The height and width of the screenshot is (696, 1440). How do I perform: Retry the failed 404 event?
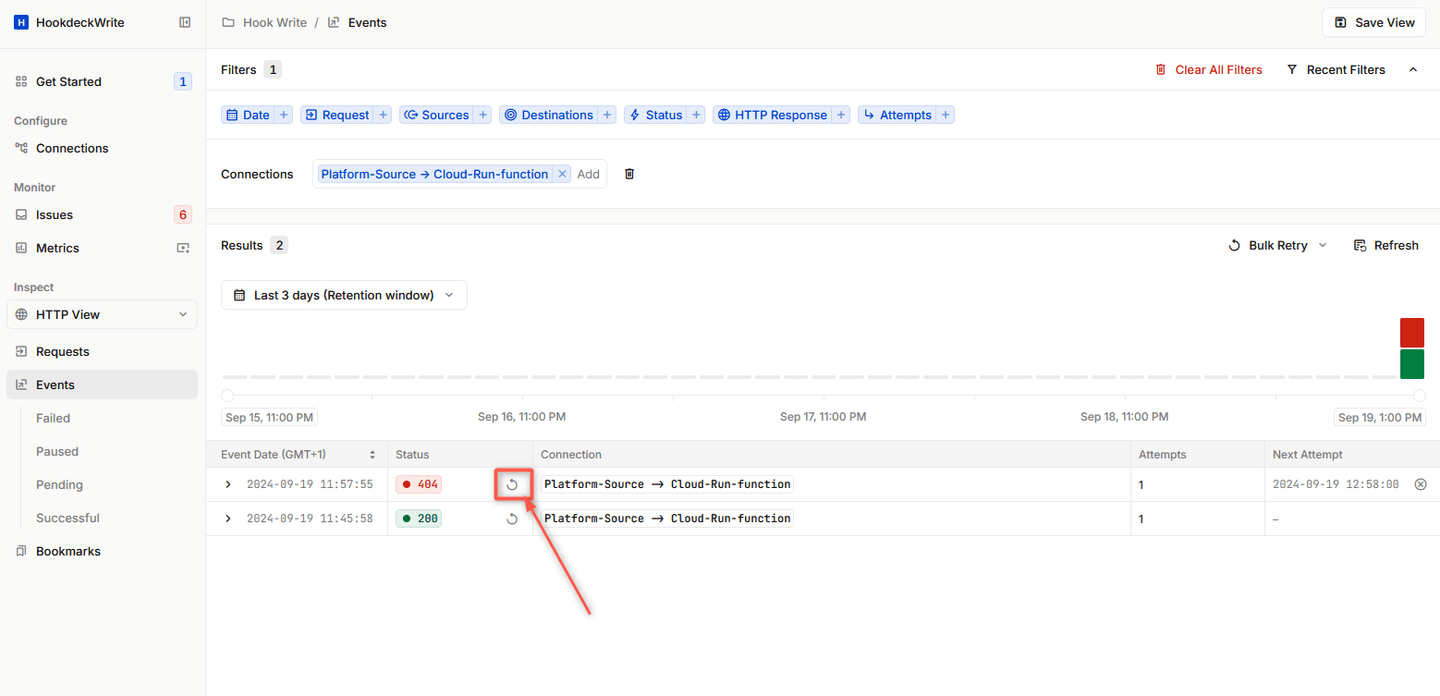pos(513,484)
